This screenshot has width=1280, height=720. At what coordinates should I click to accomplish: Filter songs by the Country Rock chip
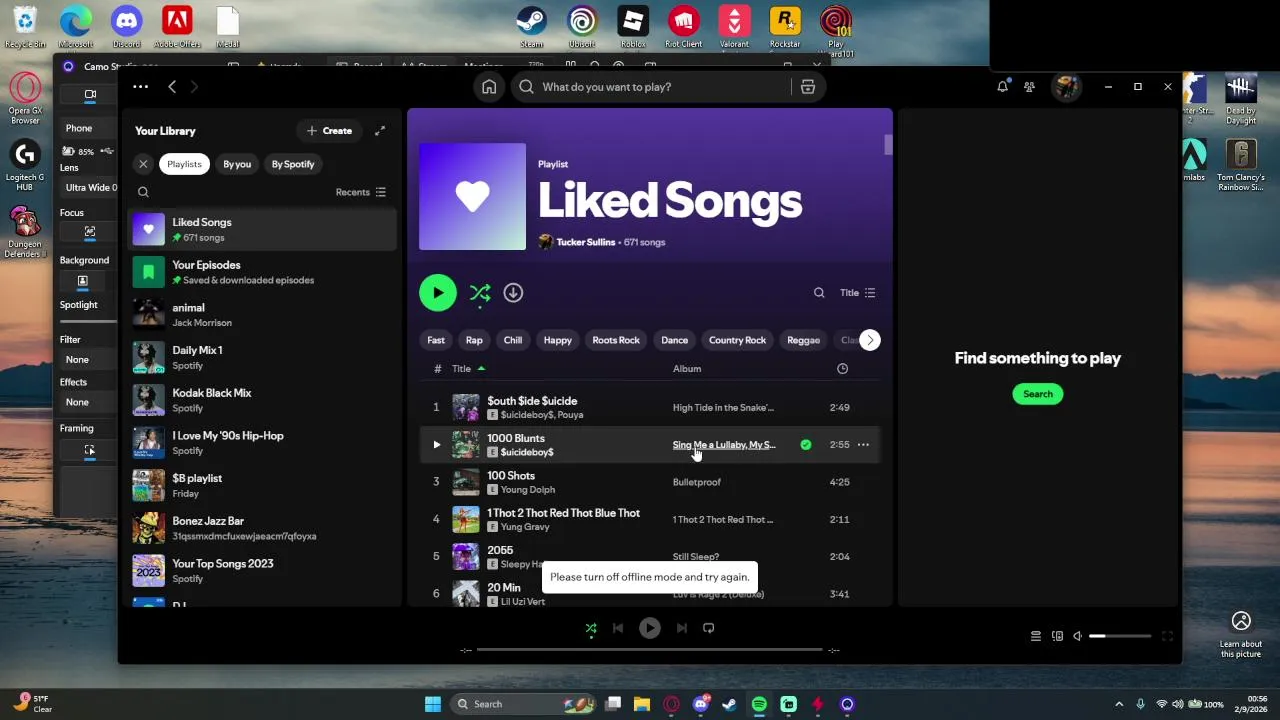pos(737,340)
